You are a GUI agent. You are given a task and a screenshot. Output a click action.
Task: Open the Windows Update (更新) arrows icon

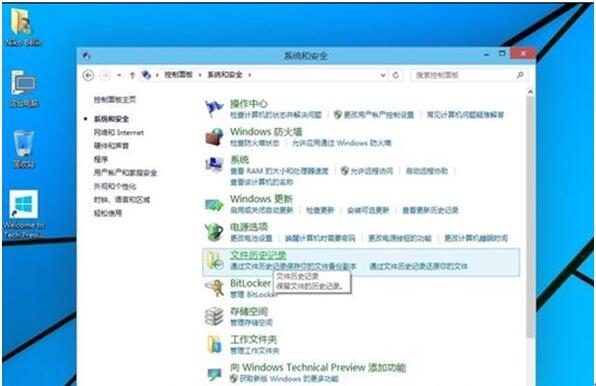pos(214,205)
